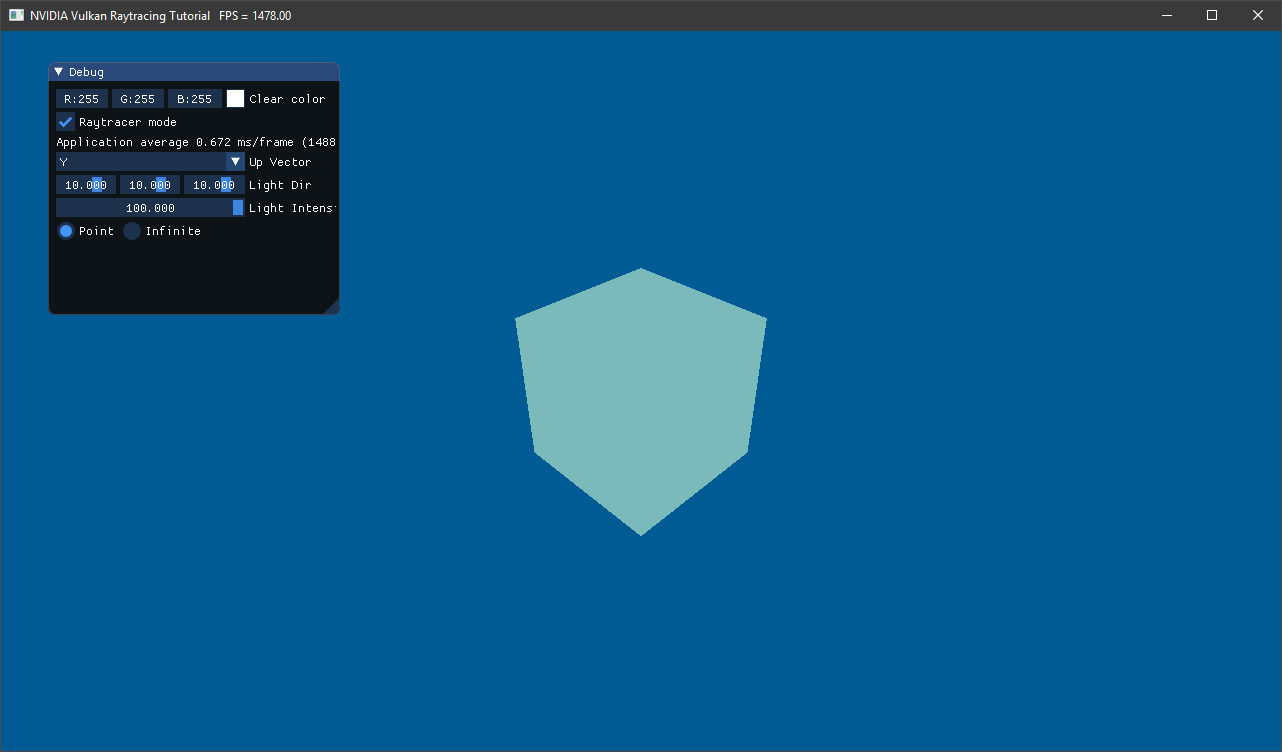Click the R:255 red channel field
This screenshot has height=752, width=1282.
click(x=82, y=99)
